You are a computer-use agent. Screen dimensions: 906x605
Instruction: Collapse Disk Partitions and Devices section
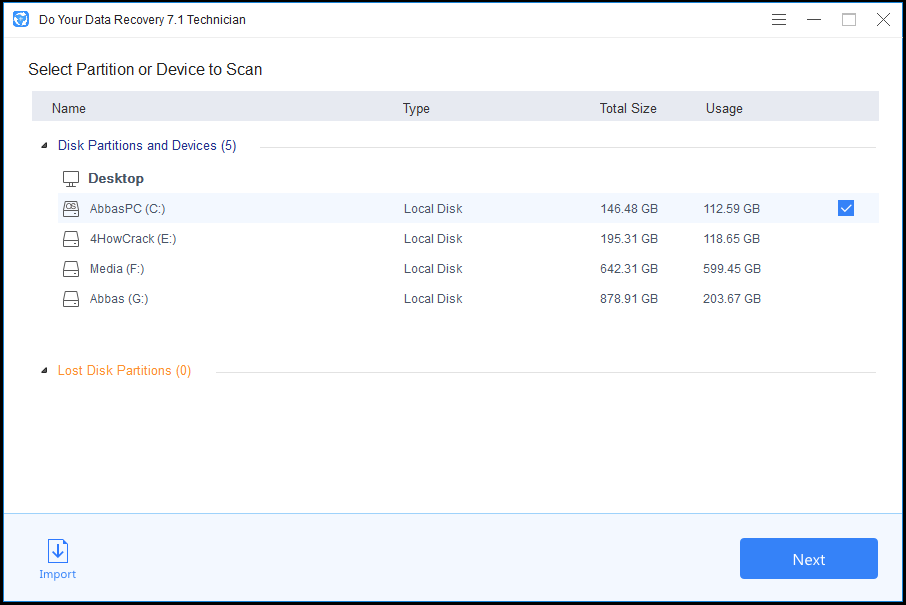coord(44,146)
